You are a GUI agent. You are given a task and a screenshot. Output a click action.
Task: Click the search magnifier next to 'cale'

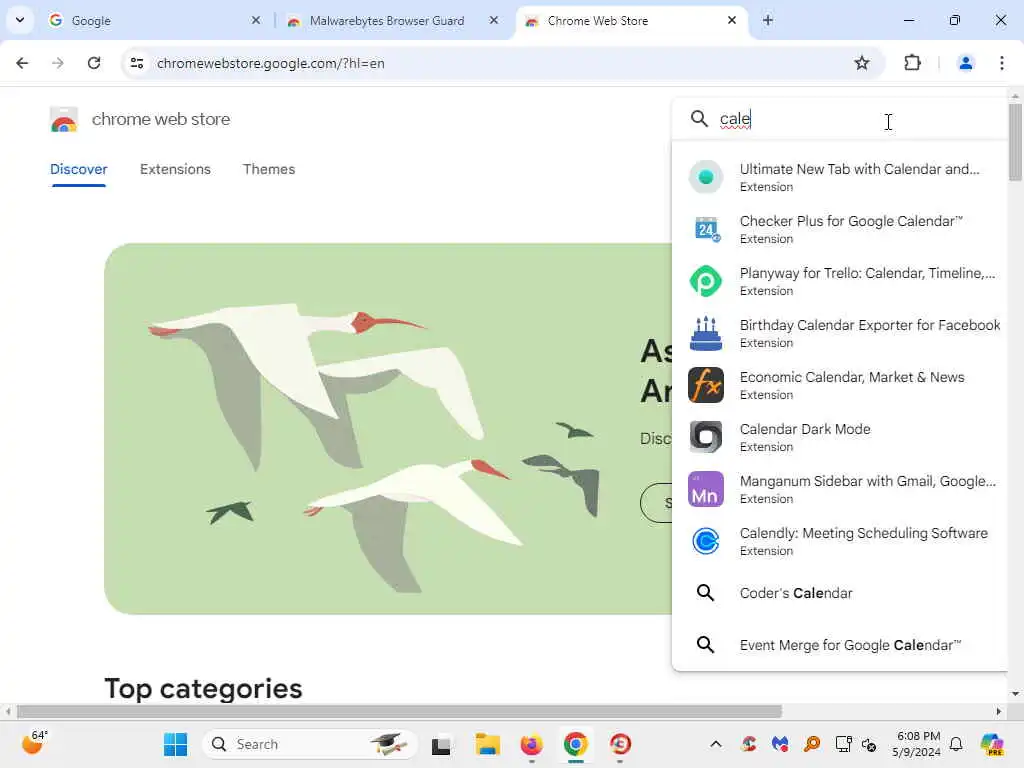tap(699, 119)
